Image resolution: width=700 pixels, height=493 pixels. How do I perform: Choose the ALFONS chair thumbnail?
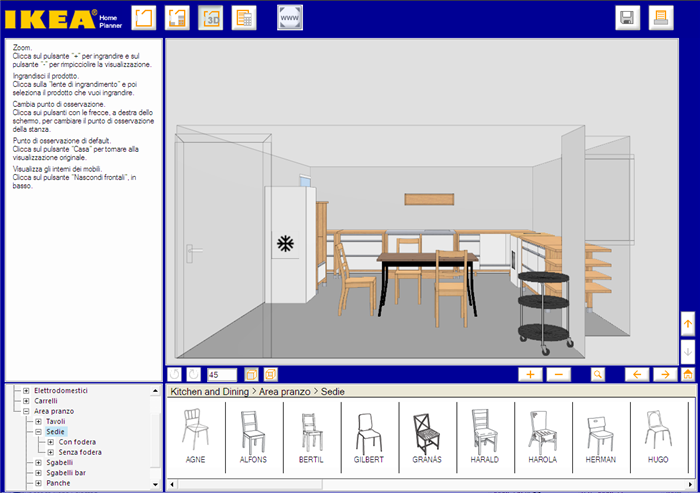[x=254, y=436]
